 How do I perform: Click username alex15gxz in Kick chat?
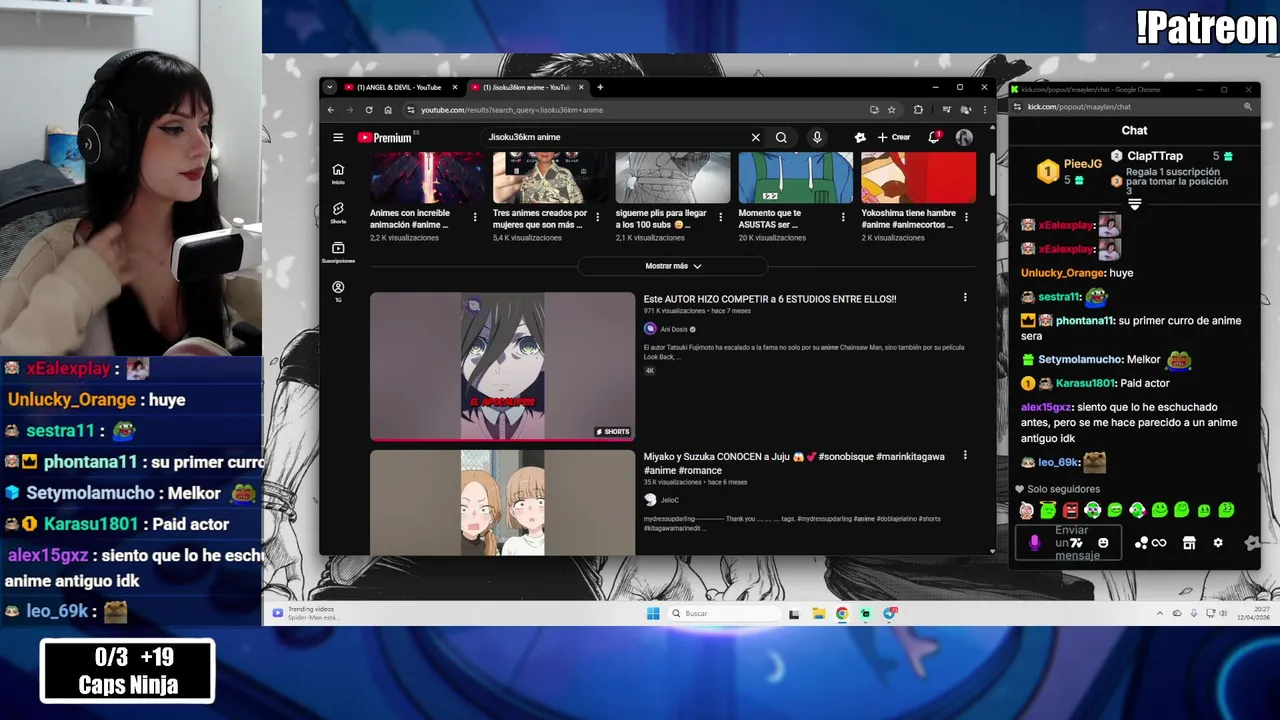click(1046, 407)
